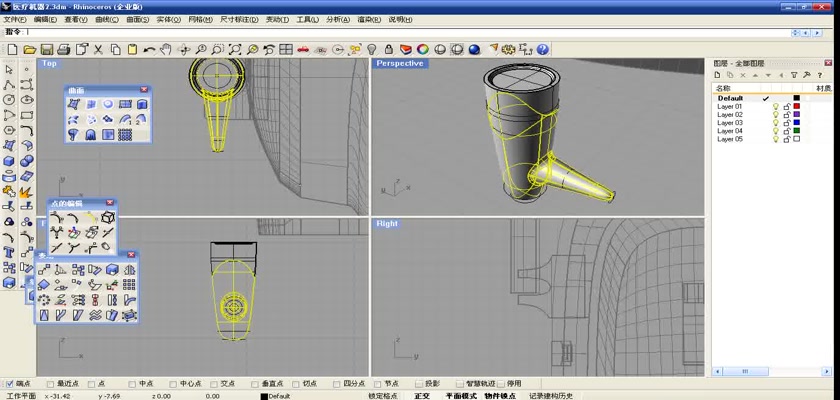Viewport: 840px width, 400px height.
Task: Click the Save file icon in the toolbar
Action: (47, 49)
